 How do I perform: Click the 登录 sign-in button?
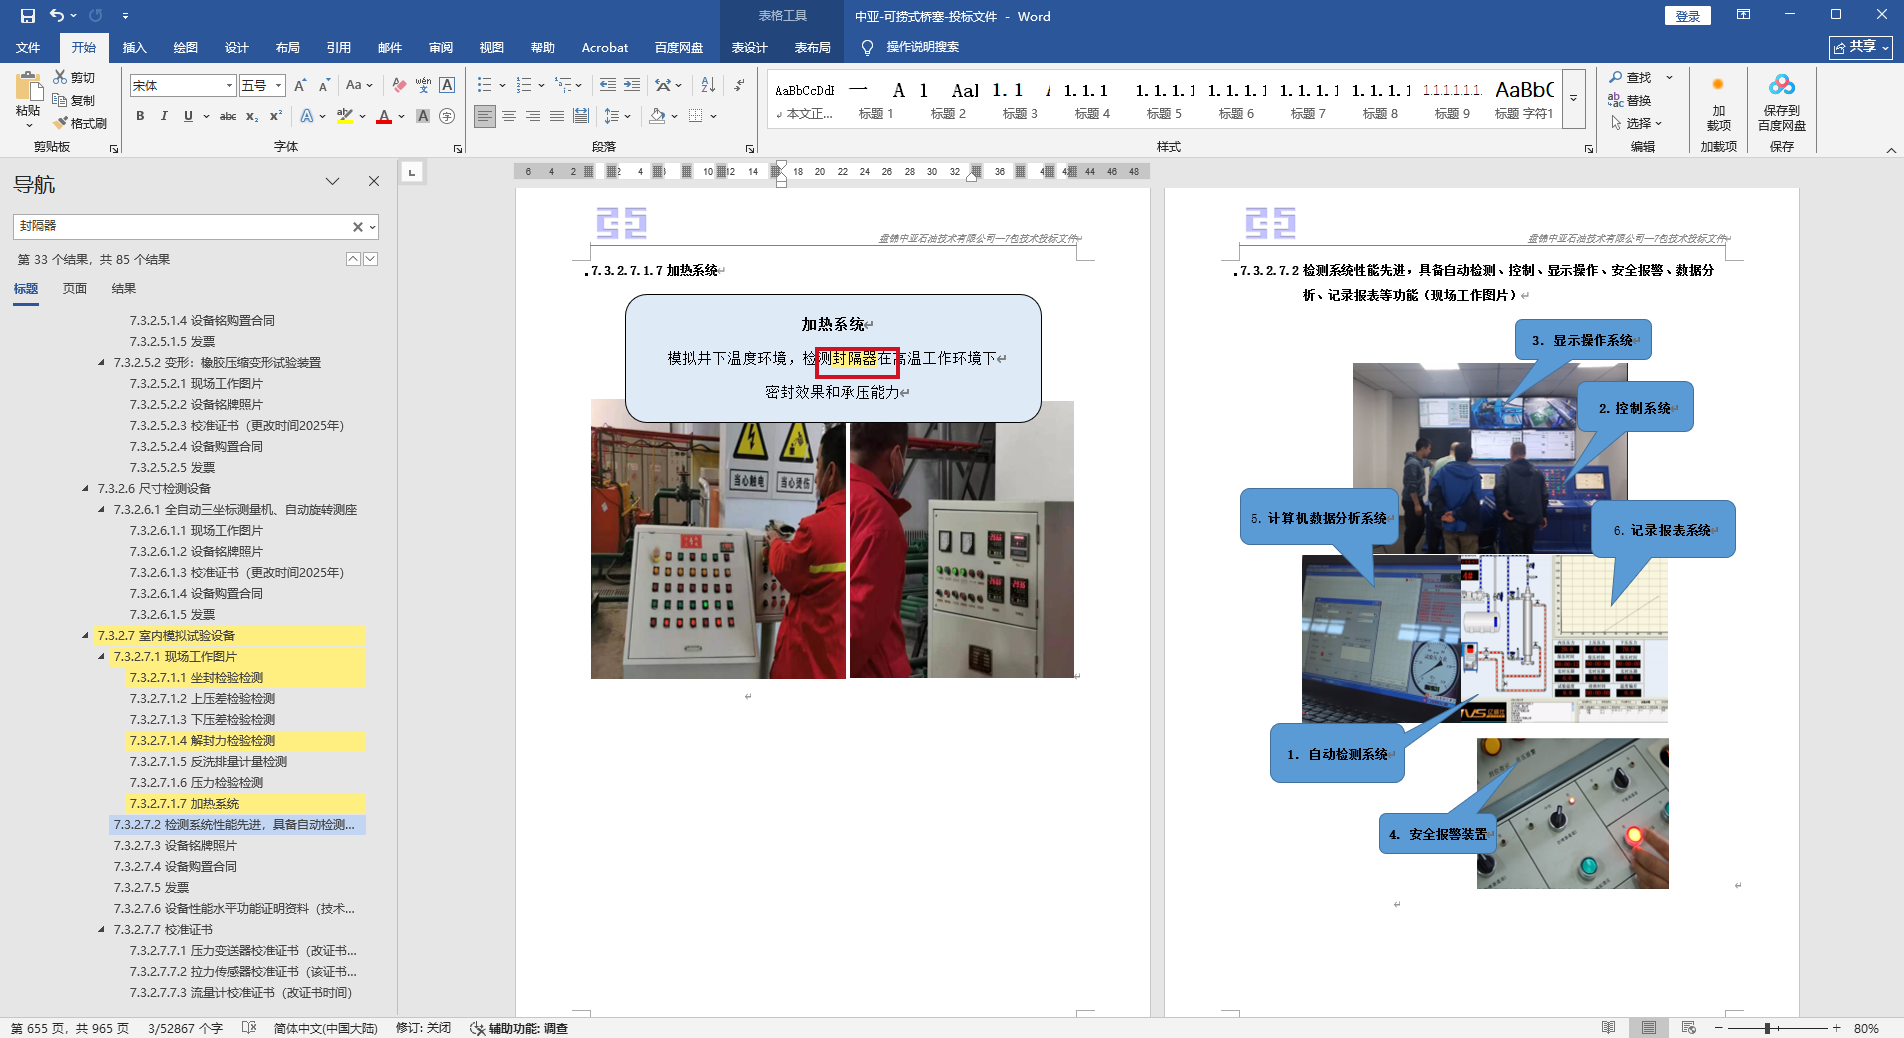[1687, 16]
